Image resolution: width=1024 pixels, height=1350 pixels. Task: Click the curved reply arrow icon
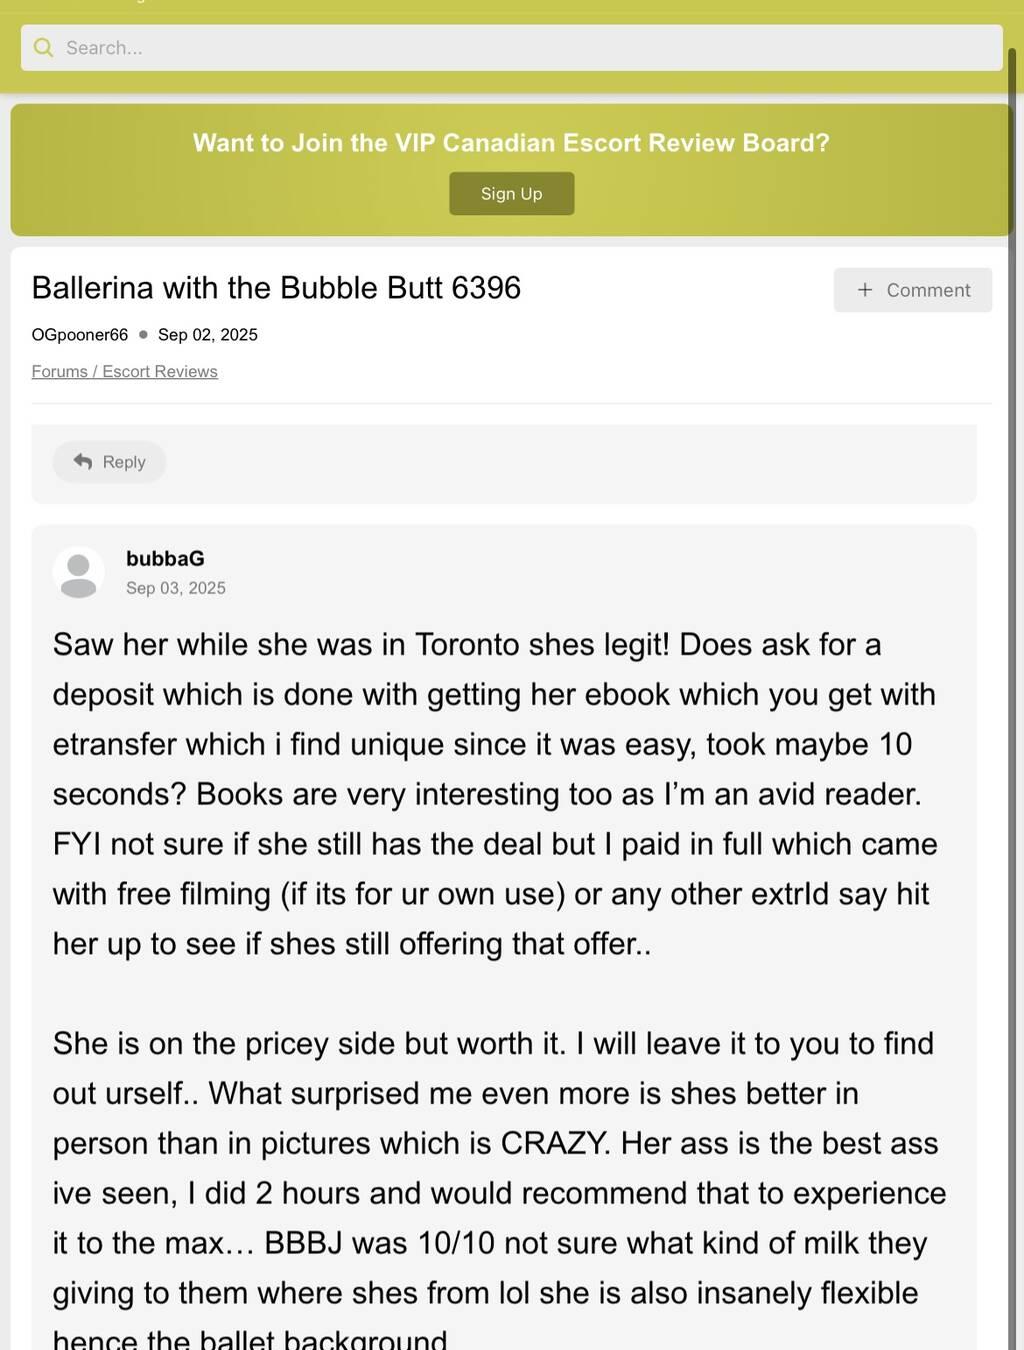[83, 462]
